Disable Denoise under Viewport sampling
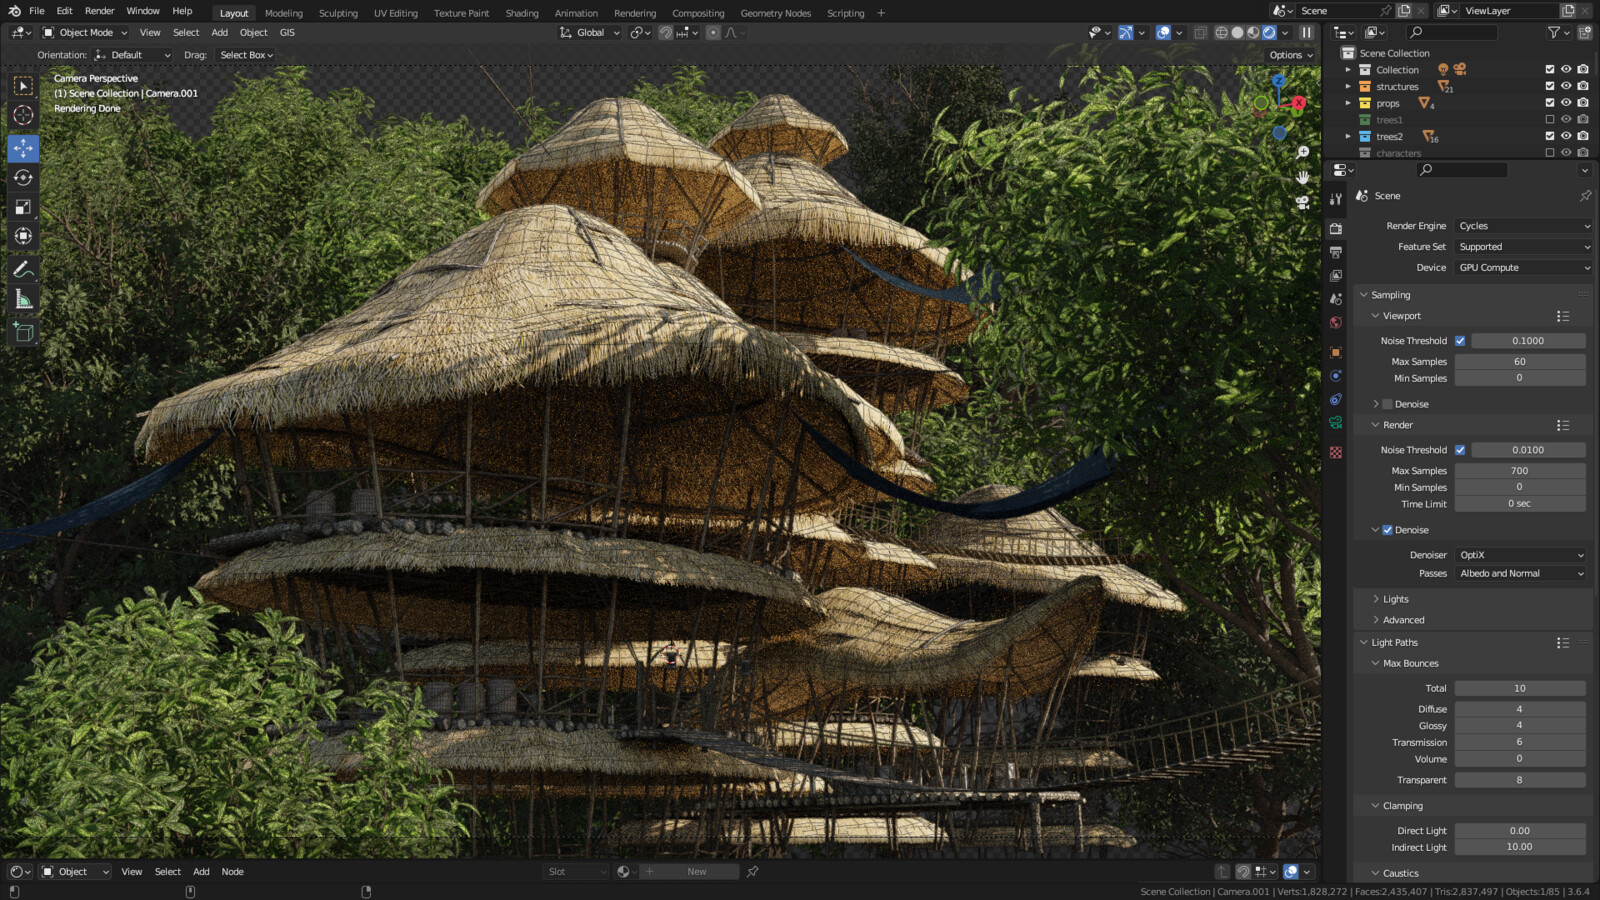 (1388, 403)
